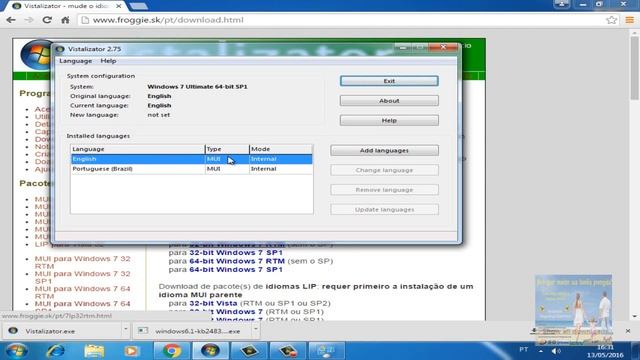The width and height of the screenshot is (640, 360).
Task: Click the Mode column header
Action: pos(281,149)
